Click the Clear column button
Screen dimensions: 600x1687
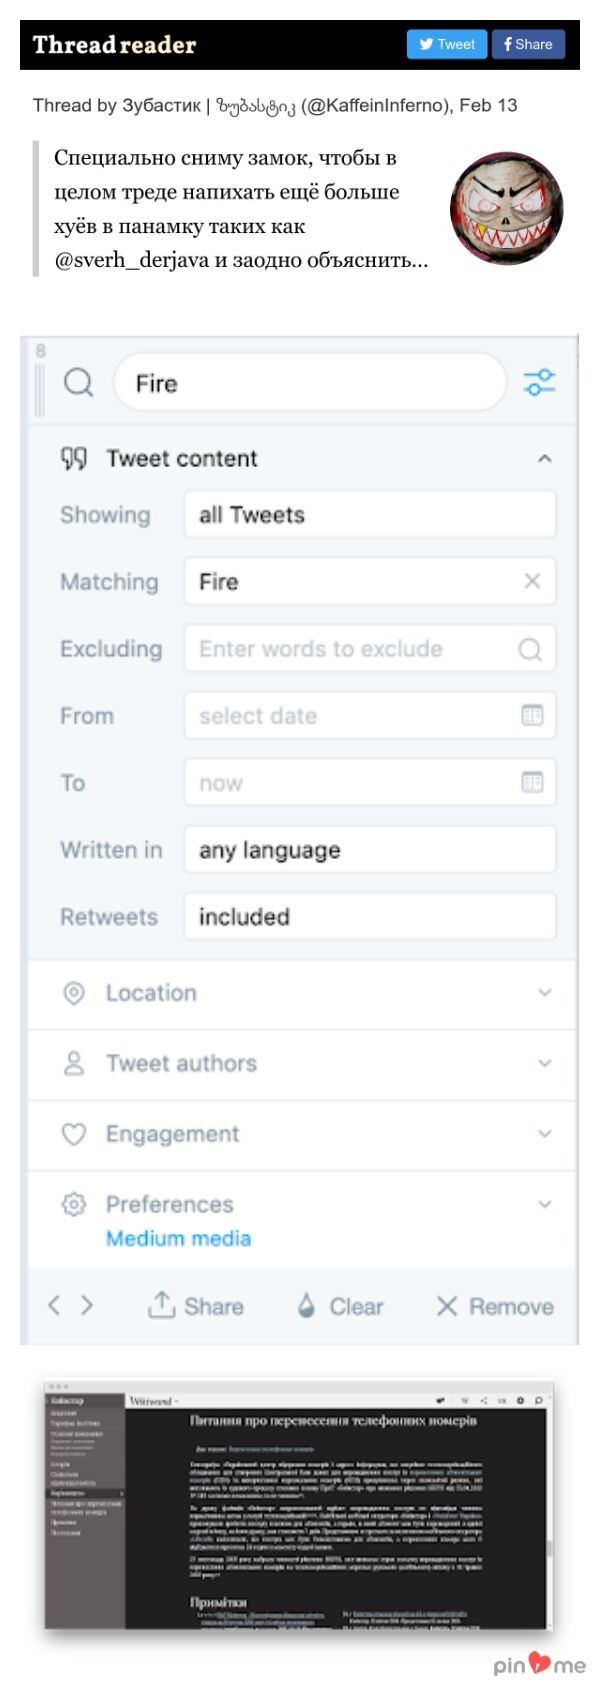pos(341,1306)
